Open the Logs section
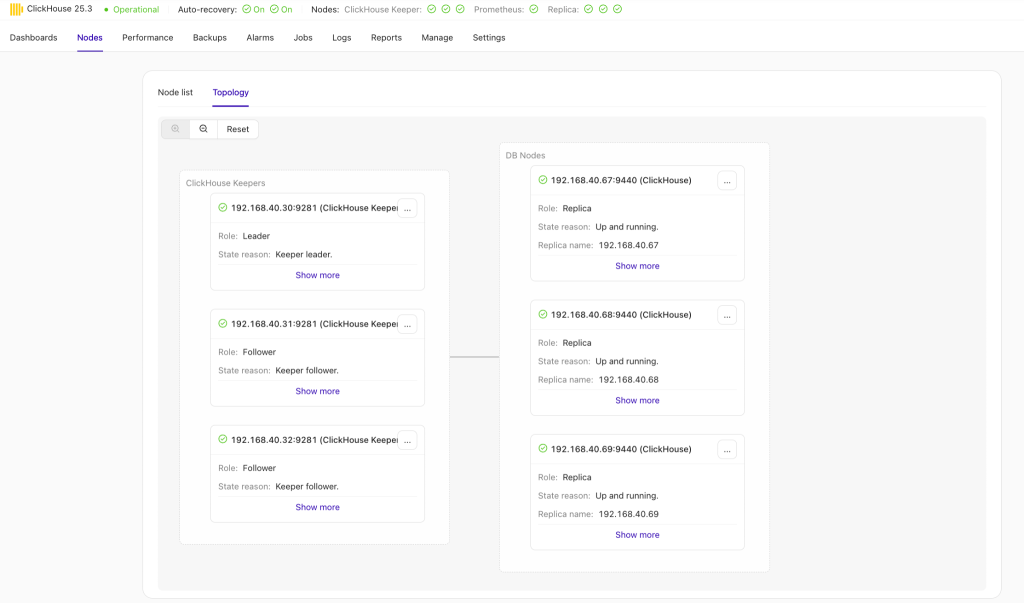This screenshot has width=1024, height=603. pyautogui.click(x=342, y=37)
